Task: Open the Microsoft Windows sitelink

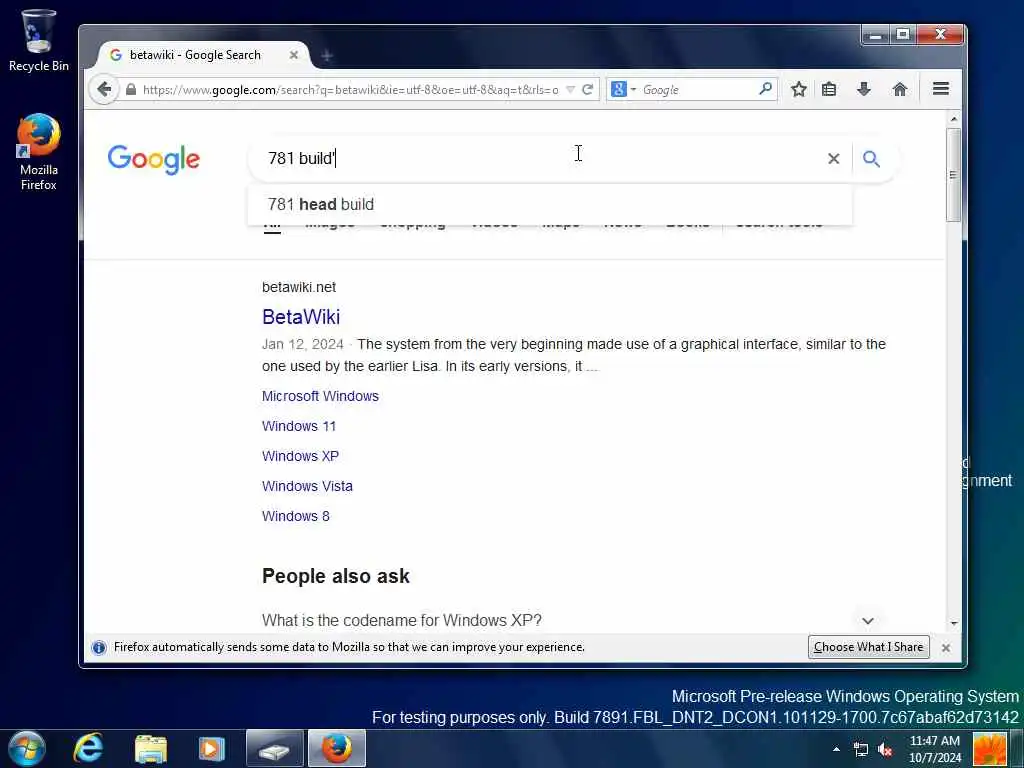Action: pos(320,396)
